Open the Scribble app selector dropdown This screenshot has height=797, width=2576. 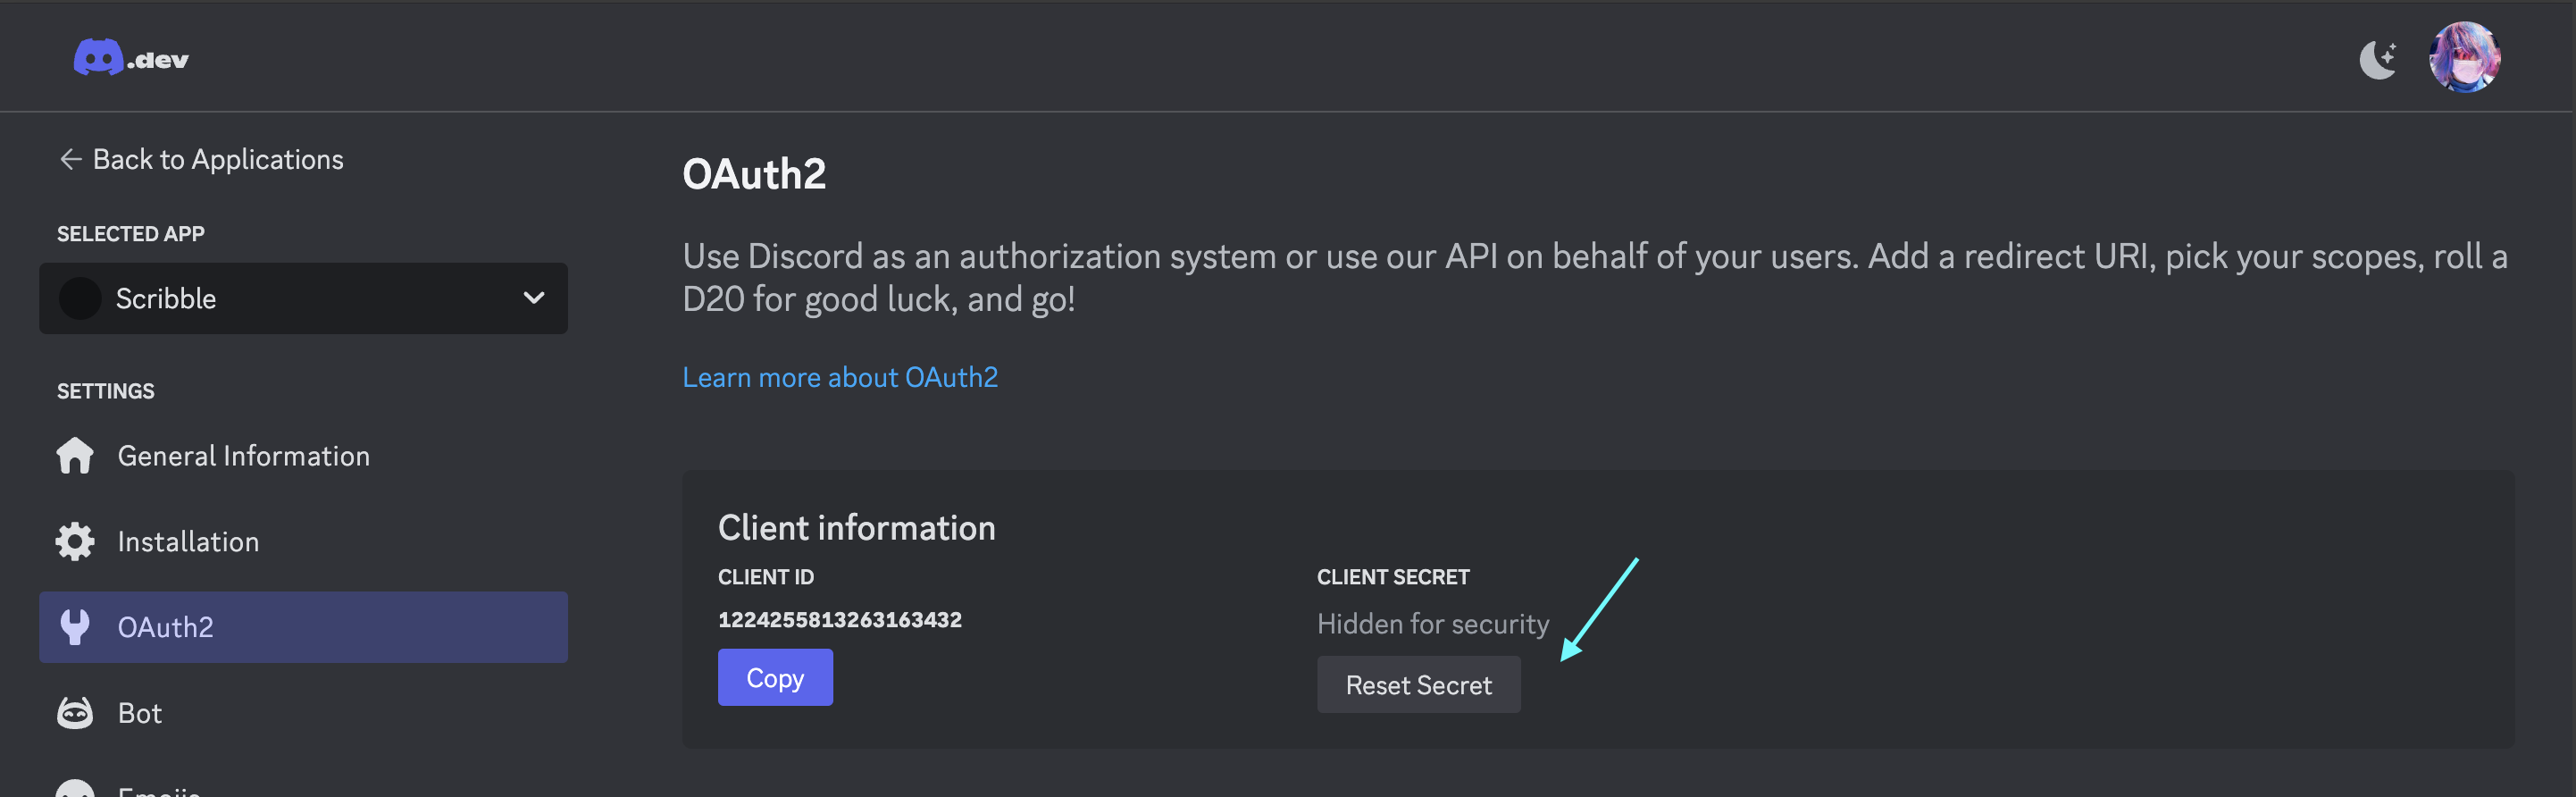click(x=303, y=298)
